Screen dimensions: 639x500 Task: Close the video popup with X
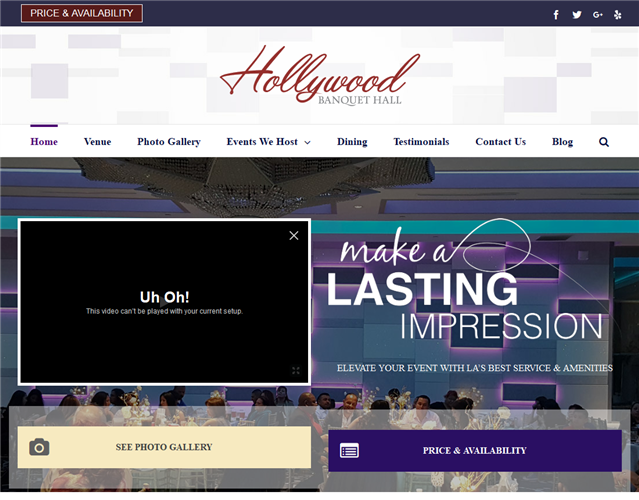(294, 236)
